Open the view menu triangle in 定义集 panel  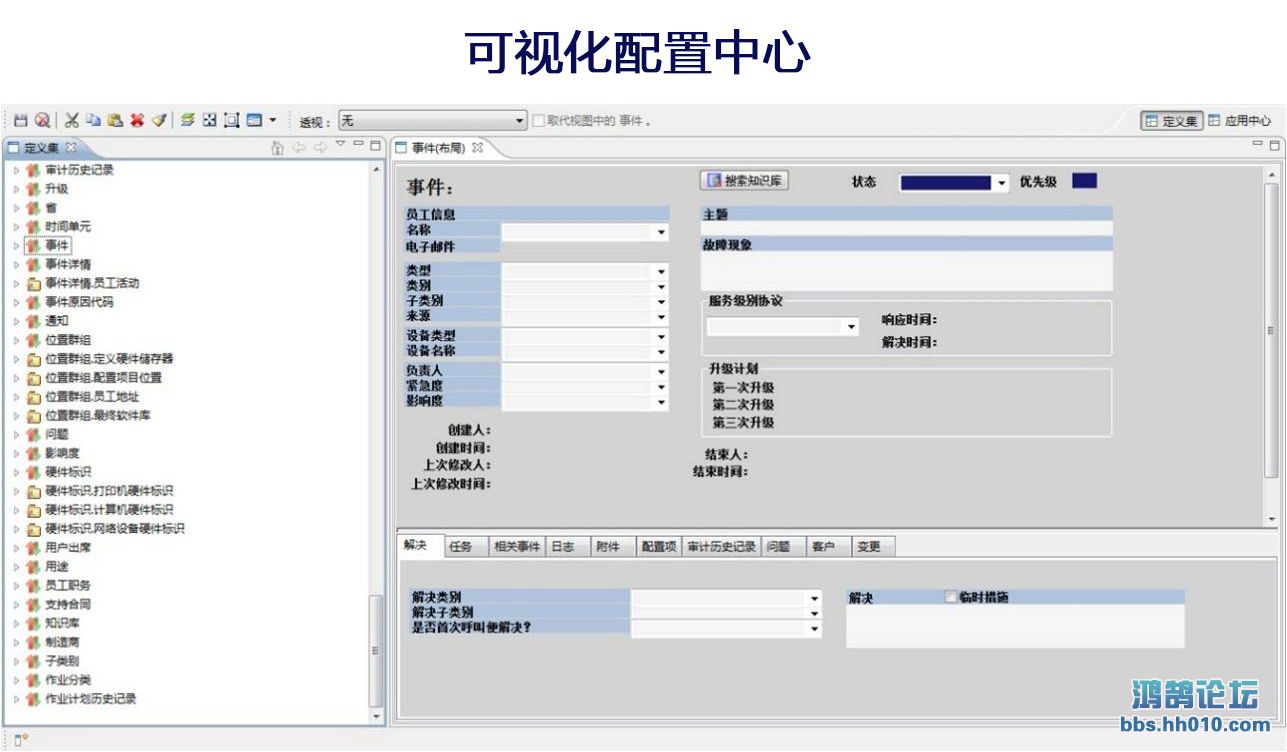pyautogui.click(x=340, y=144)
